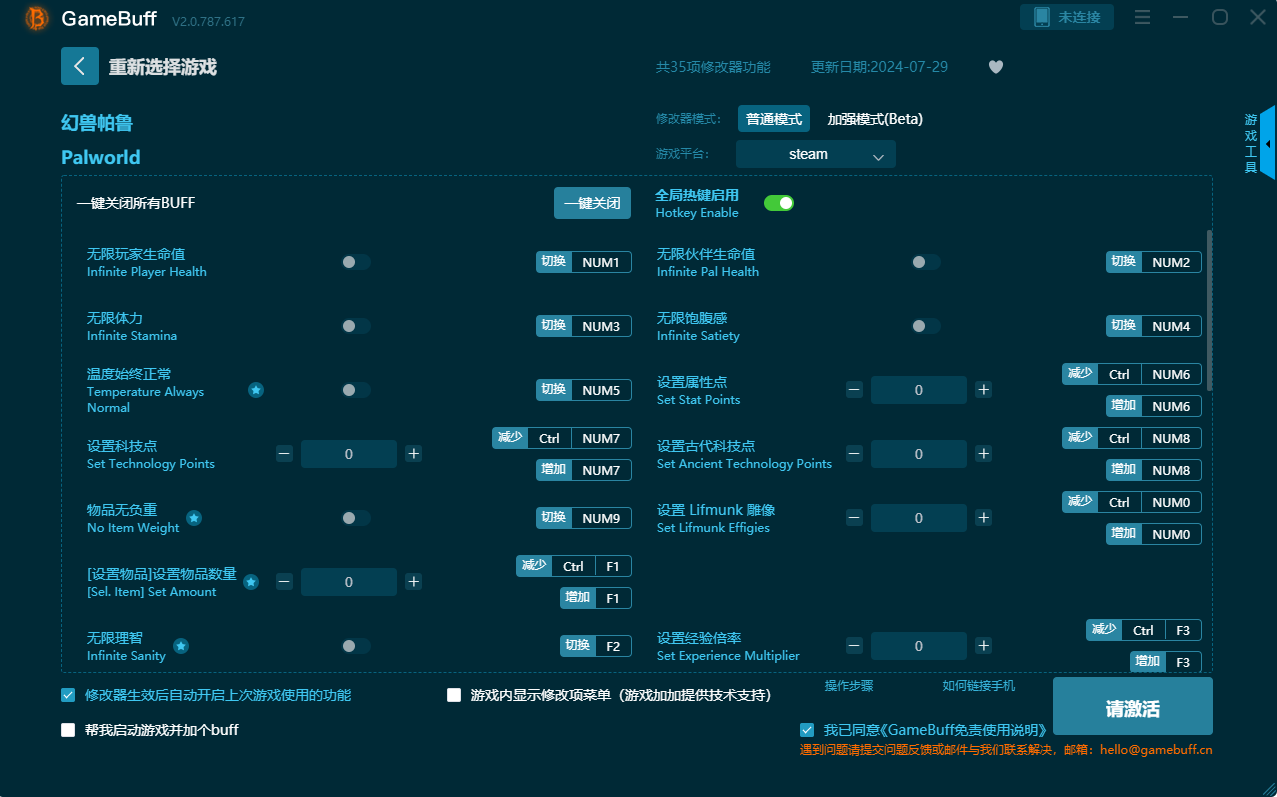
Task: Click the GameBuff logo icon
Action: tap(37, 18)
